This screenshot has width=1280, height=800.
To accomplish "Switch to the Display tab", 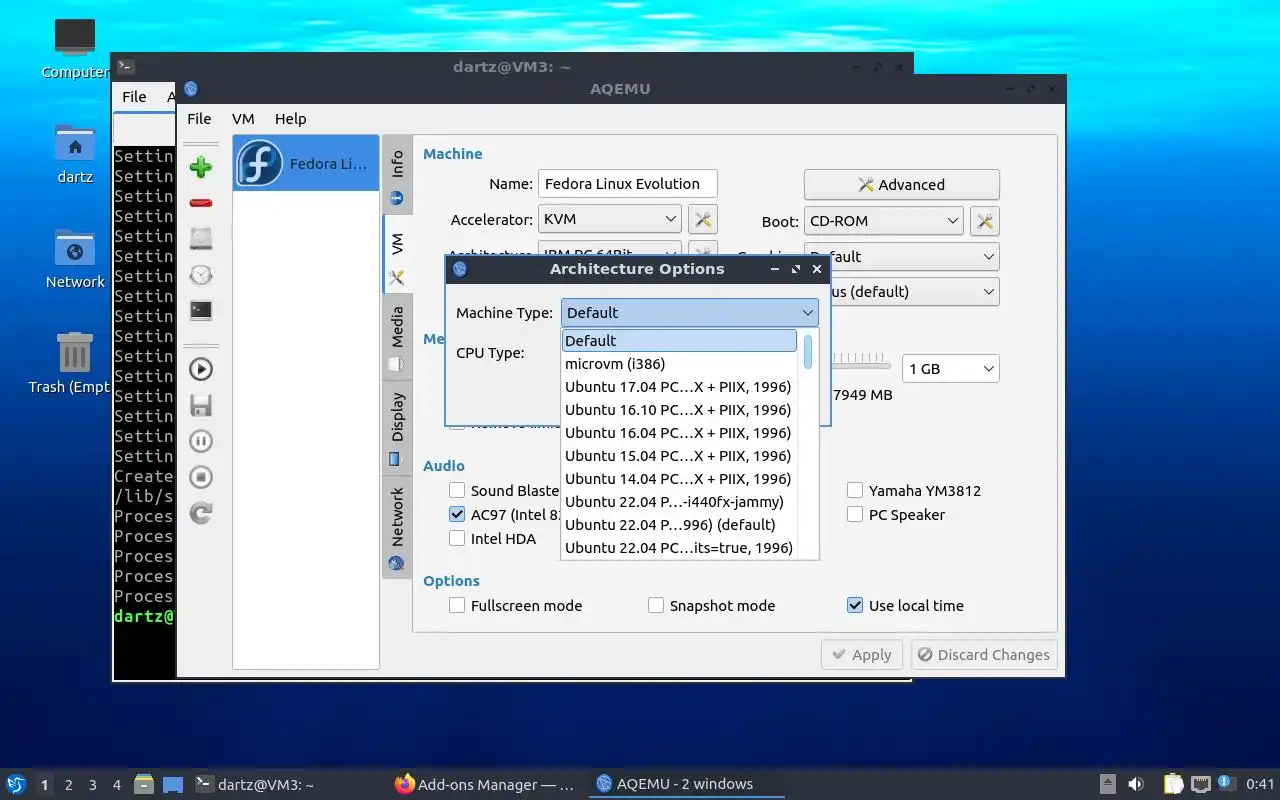I will click(x=397, y=429).
